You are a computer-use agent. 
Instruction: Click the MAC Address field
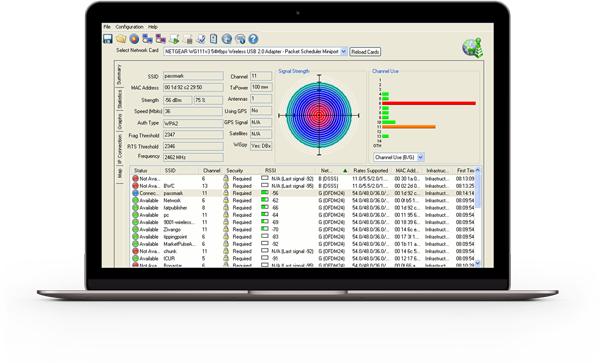(x=193, y=88)
